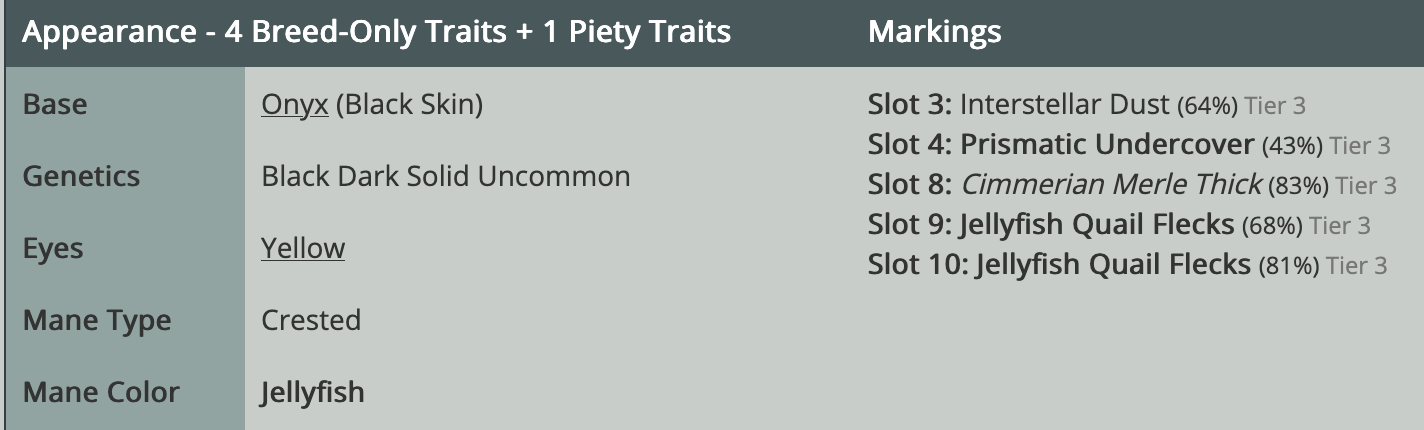
Task: Open the Onyx base link
Action: (294, 105)
